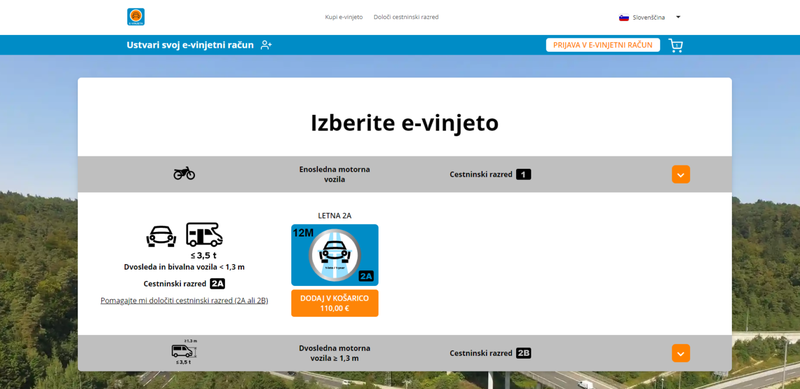
Task: Expand the Dvosledna motorna vozila ≥ 1,3 m section
Action: [x=681, y=353]
